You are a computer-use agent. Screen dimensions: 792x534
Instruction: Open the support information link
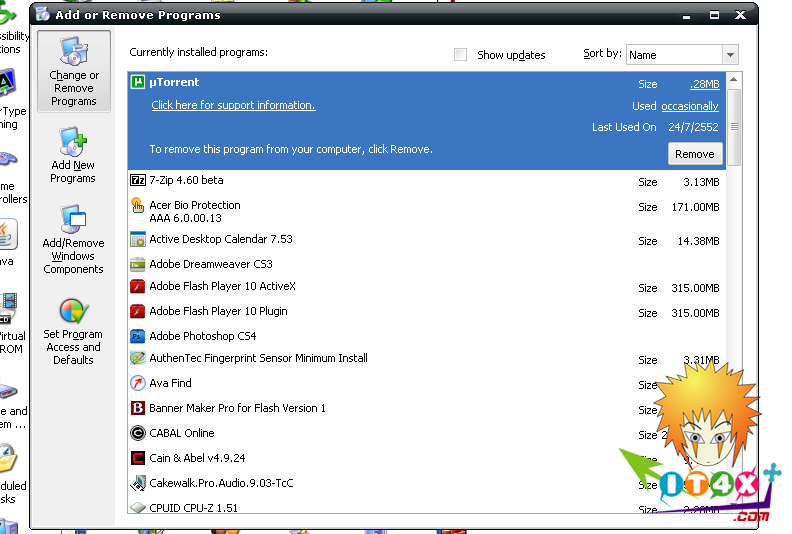click(233, 105)
